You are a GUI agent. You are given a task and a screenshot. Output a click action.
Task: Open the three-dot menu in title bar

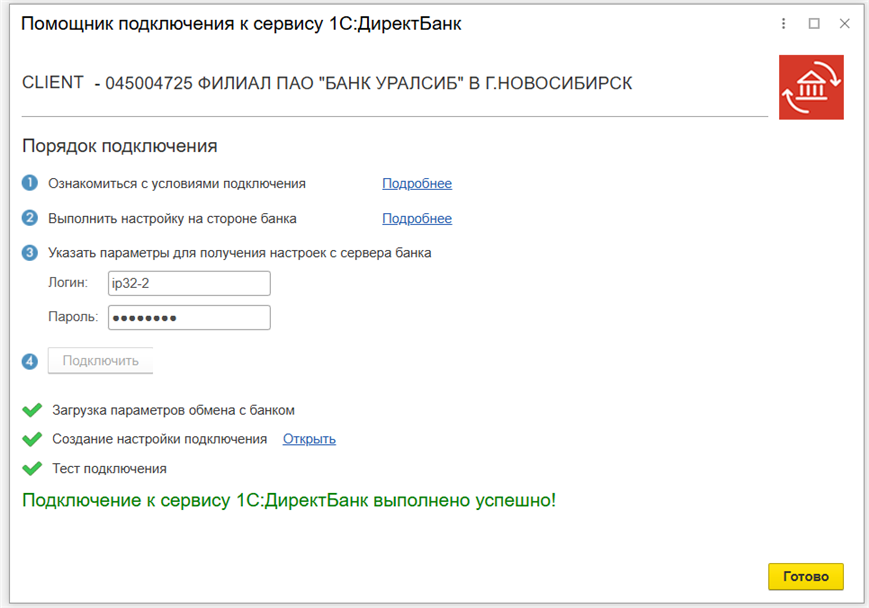click(784, 24)
